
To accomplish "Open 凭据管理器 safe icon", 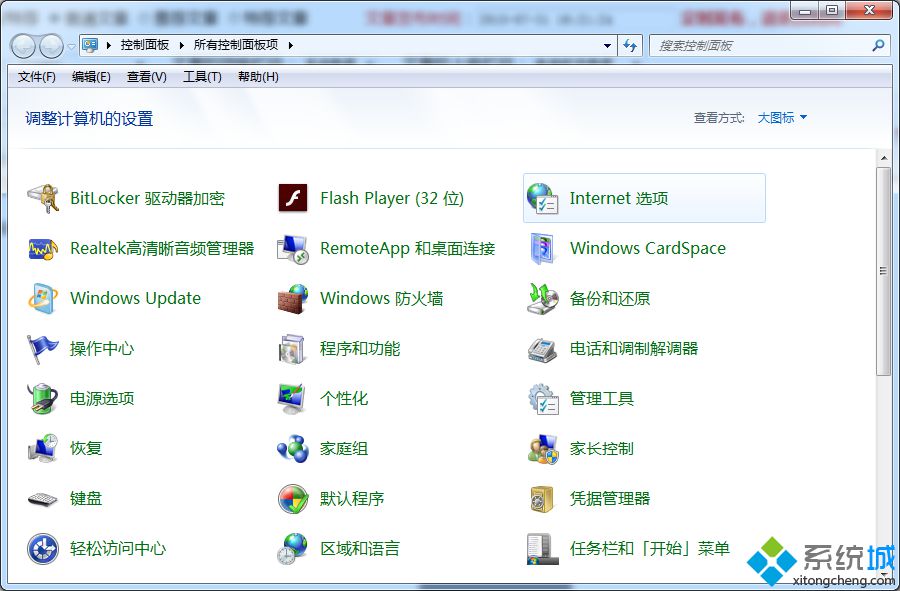I will coord(542,499).
